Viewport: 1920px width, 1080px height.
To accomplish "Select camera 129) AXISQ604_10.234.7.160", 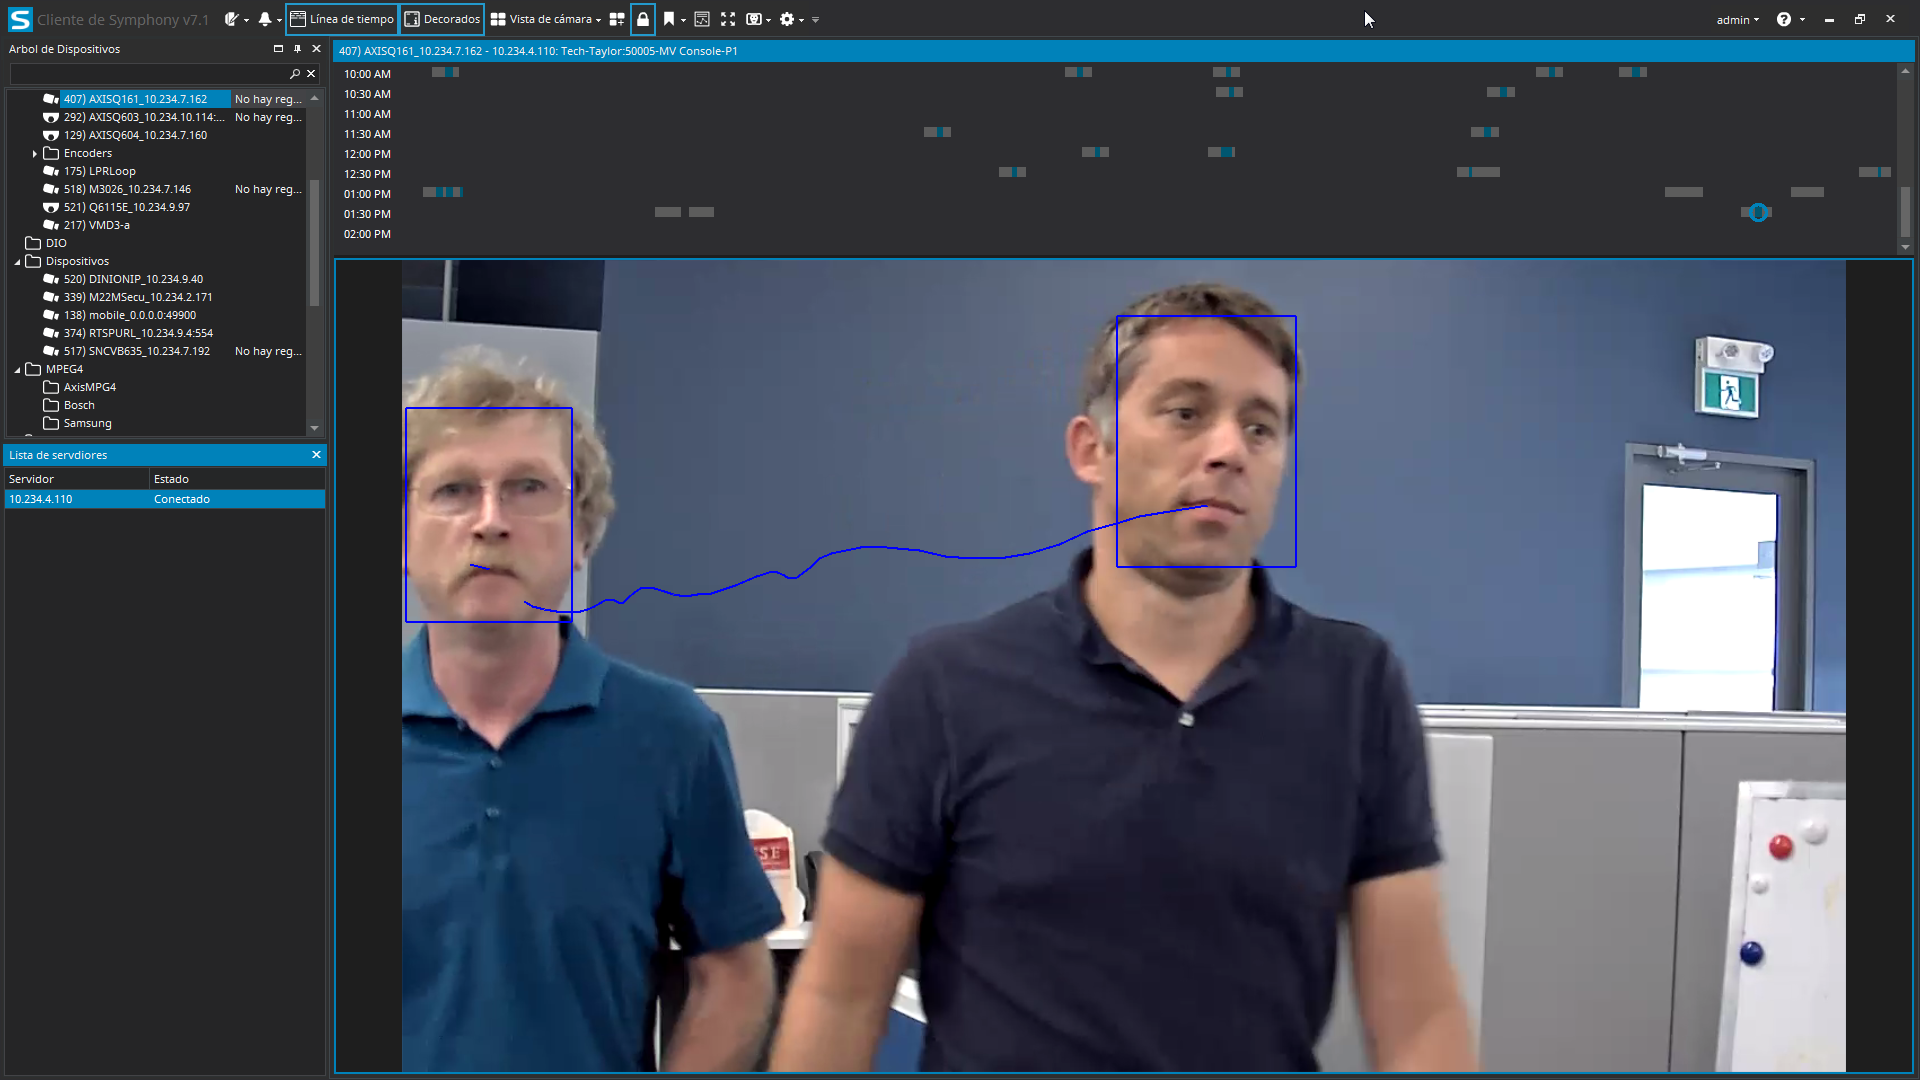I will coord(135,135).
